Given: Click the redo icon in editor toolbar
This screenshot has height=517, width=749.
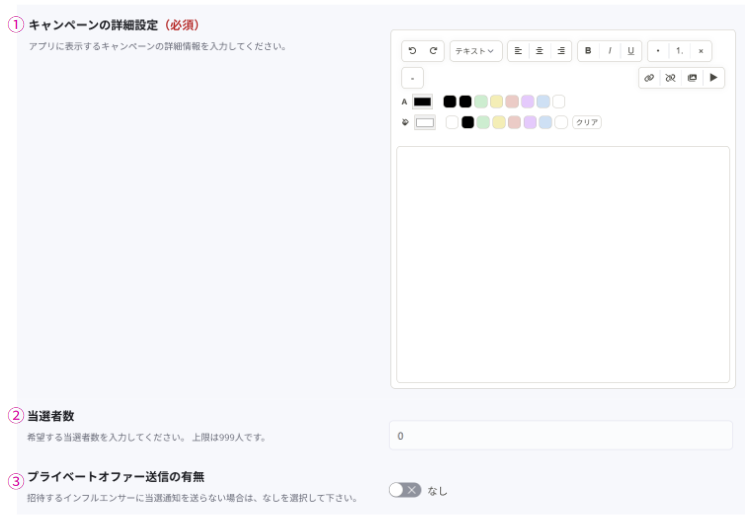Looking at the screenshot, I should [x=433, y=51].
